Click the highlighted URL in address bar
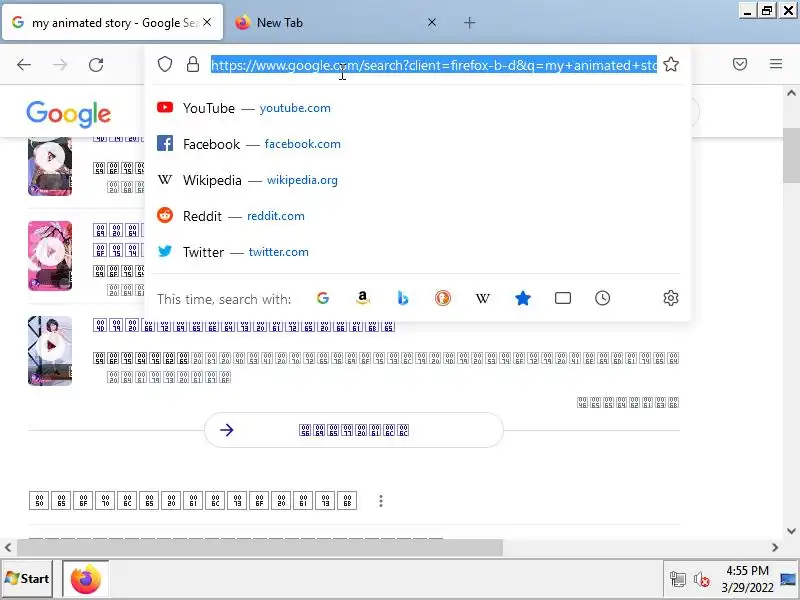 coord(434,65)
